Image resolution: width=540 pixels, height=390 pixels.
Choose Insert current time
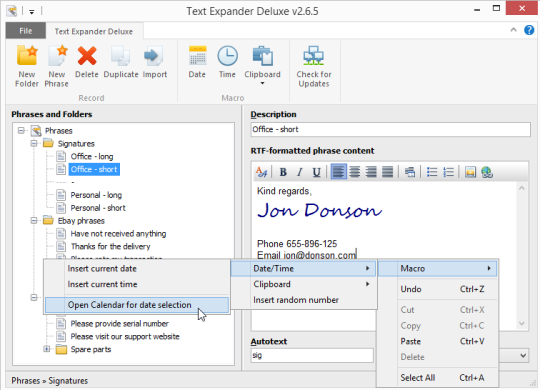[x=137, y=284]
